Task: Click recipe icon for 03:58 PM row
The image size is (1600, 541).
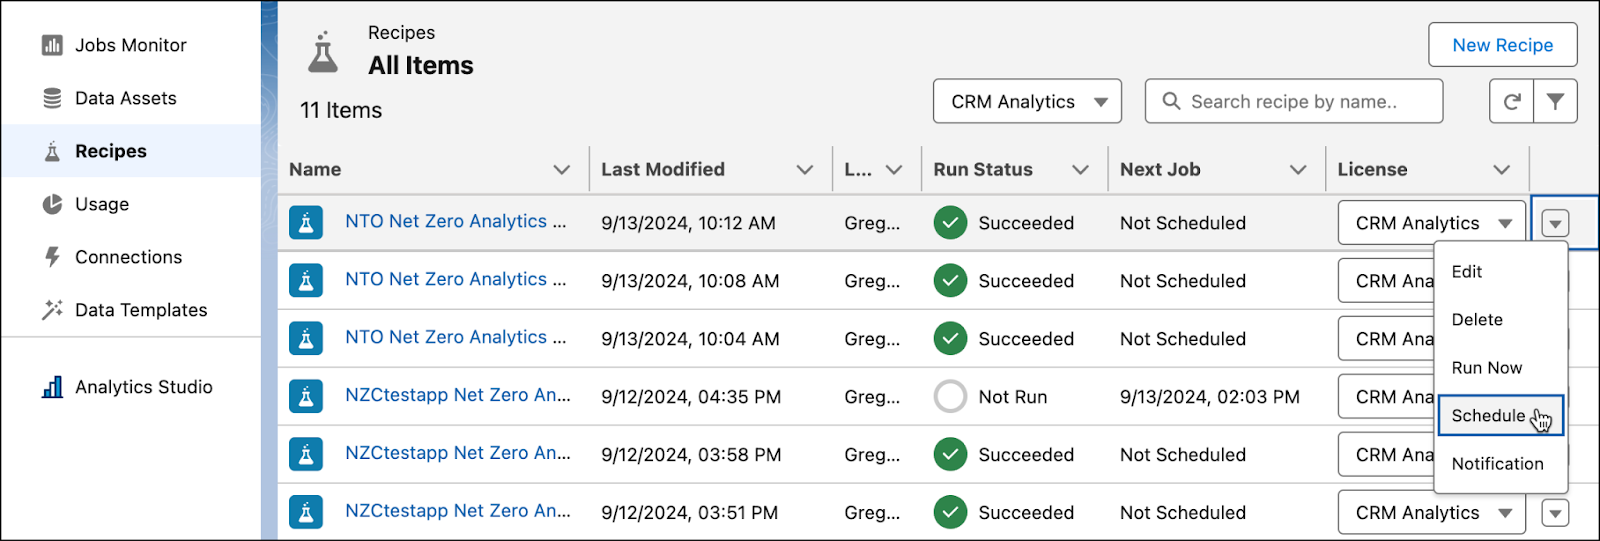Action: click(x=306, y=455)
